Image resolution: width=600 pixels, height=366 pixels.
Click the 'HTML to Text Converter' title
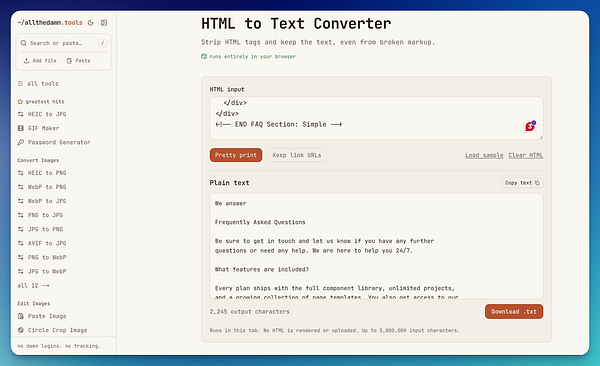pyautogui.click(x=296, y=23)
